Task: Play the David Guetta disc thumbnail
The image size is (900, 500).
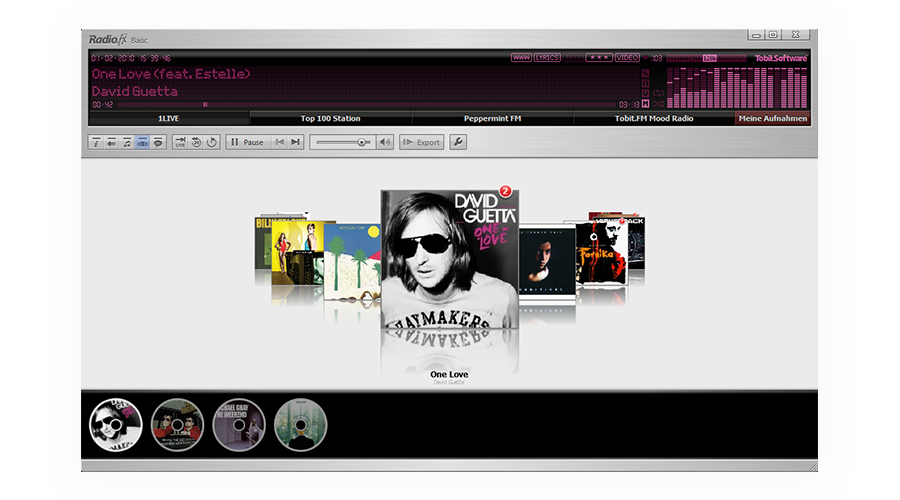Action: pyautogui.click(x=116, y=425)
